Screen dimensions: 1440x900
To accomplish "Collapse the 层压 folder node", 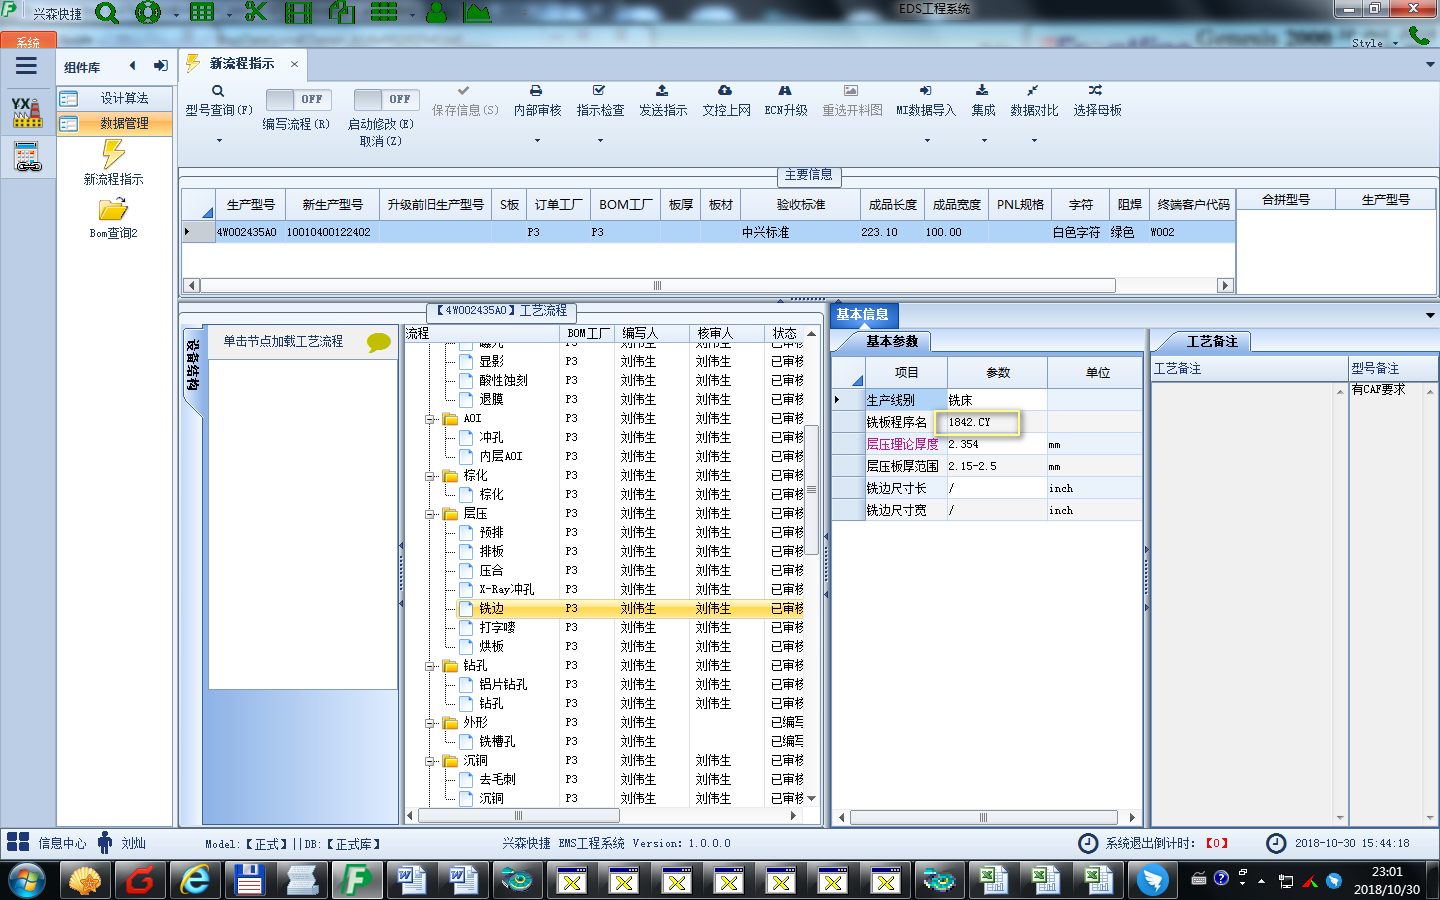I will pyautogui.click(x=430, y=514).
